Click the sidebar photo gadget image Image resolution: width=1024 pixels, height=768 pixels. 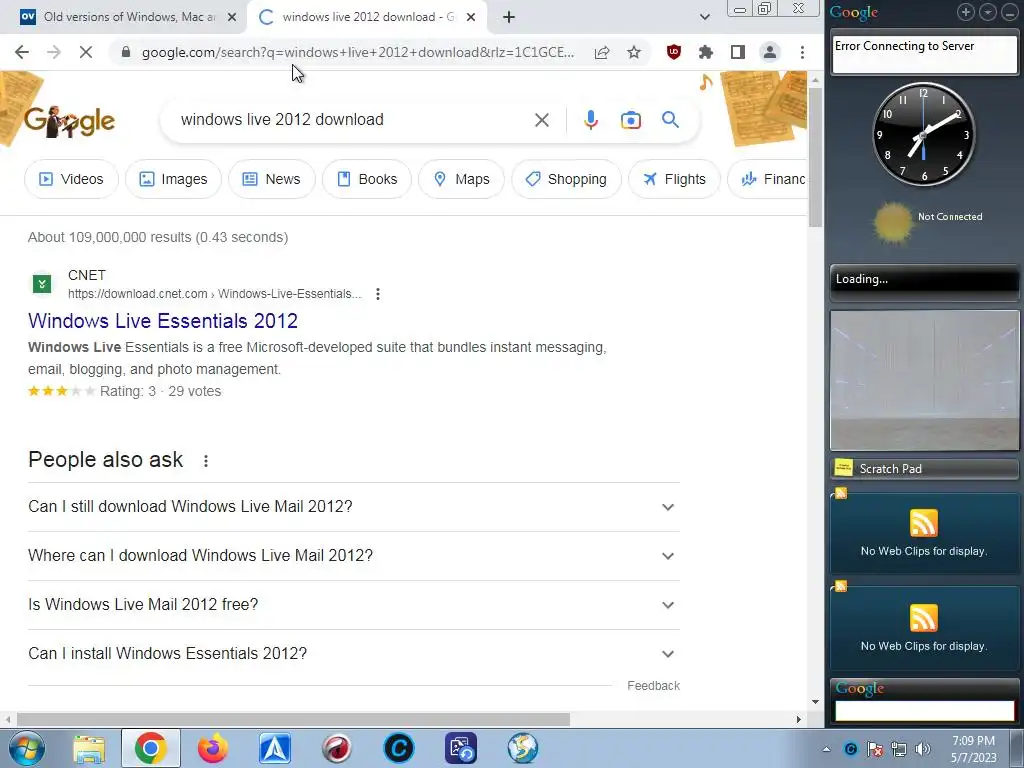(924, 380)
